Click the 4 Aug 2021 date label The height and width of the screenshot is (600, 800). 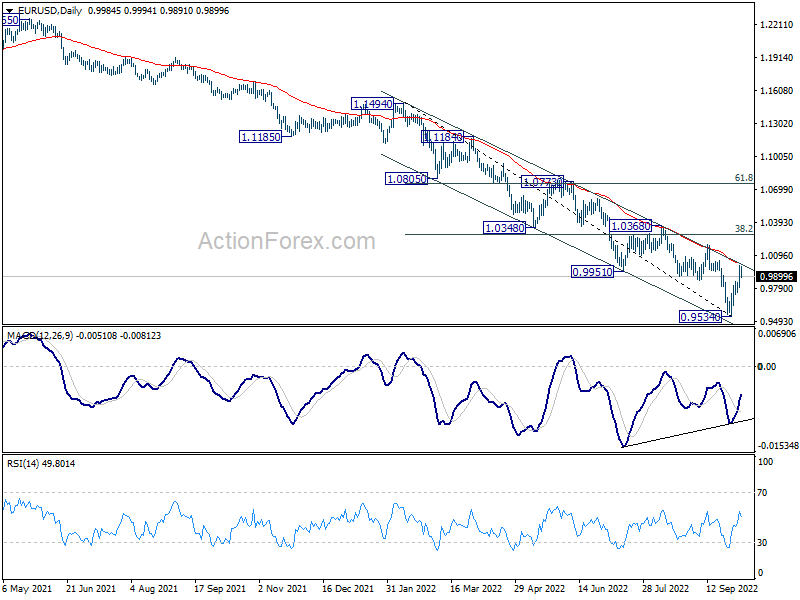(155, 589)
